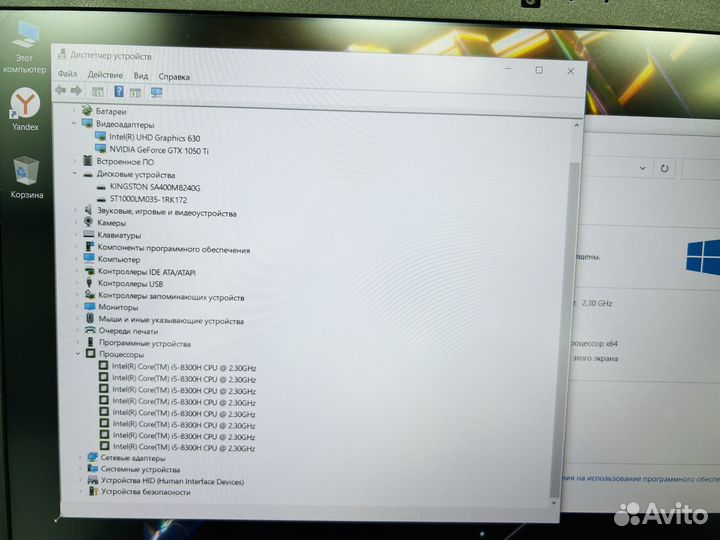Open the Корзина recycle bin icon
The height and width of the screenshot is (540, 720).
coord(27,177)
